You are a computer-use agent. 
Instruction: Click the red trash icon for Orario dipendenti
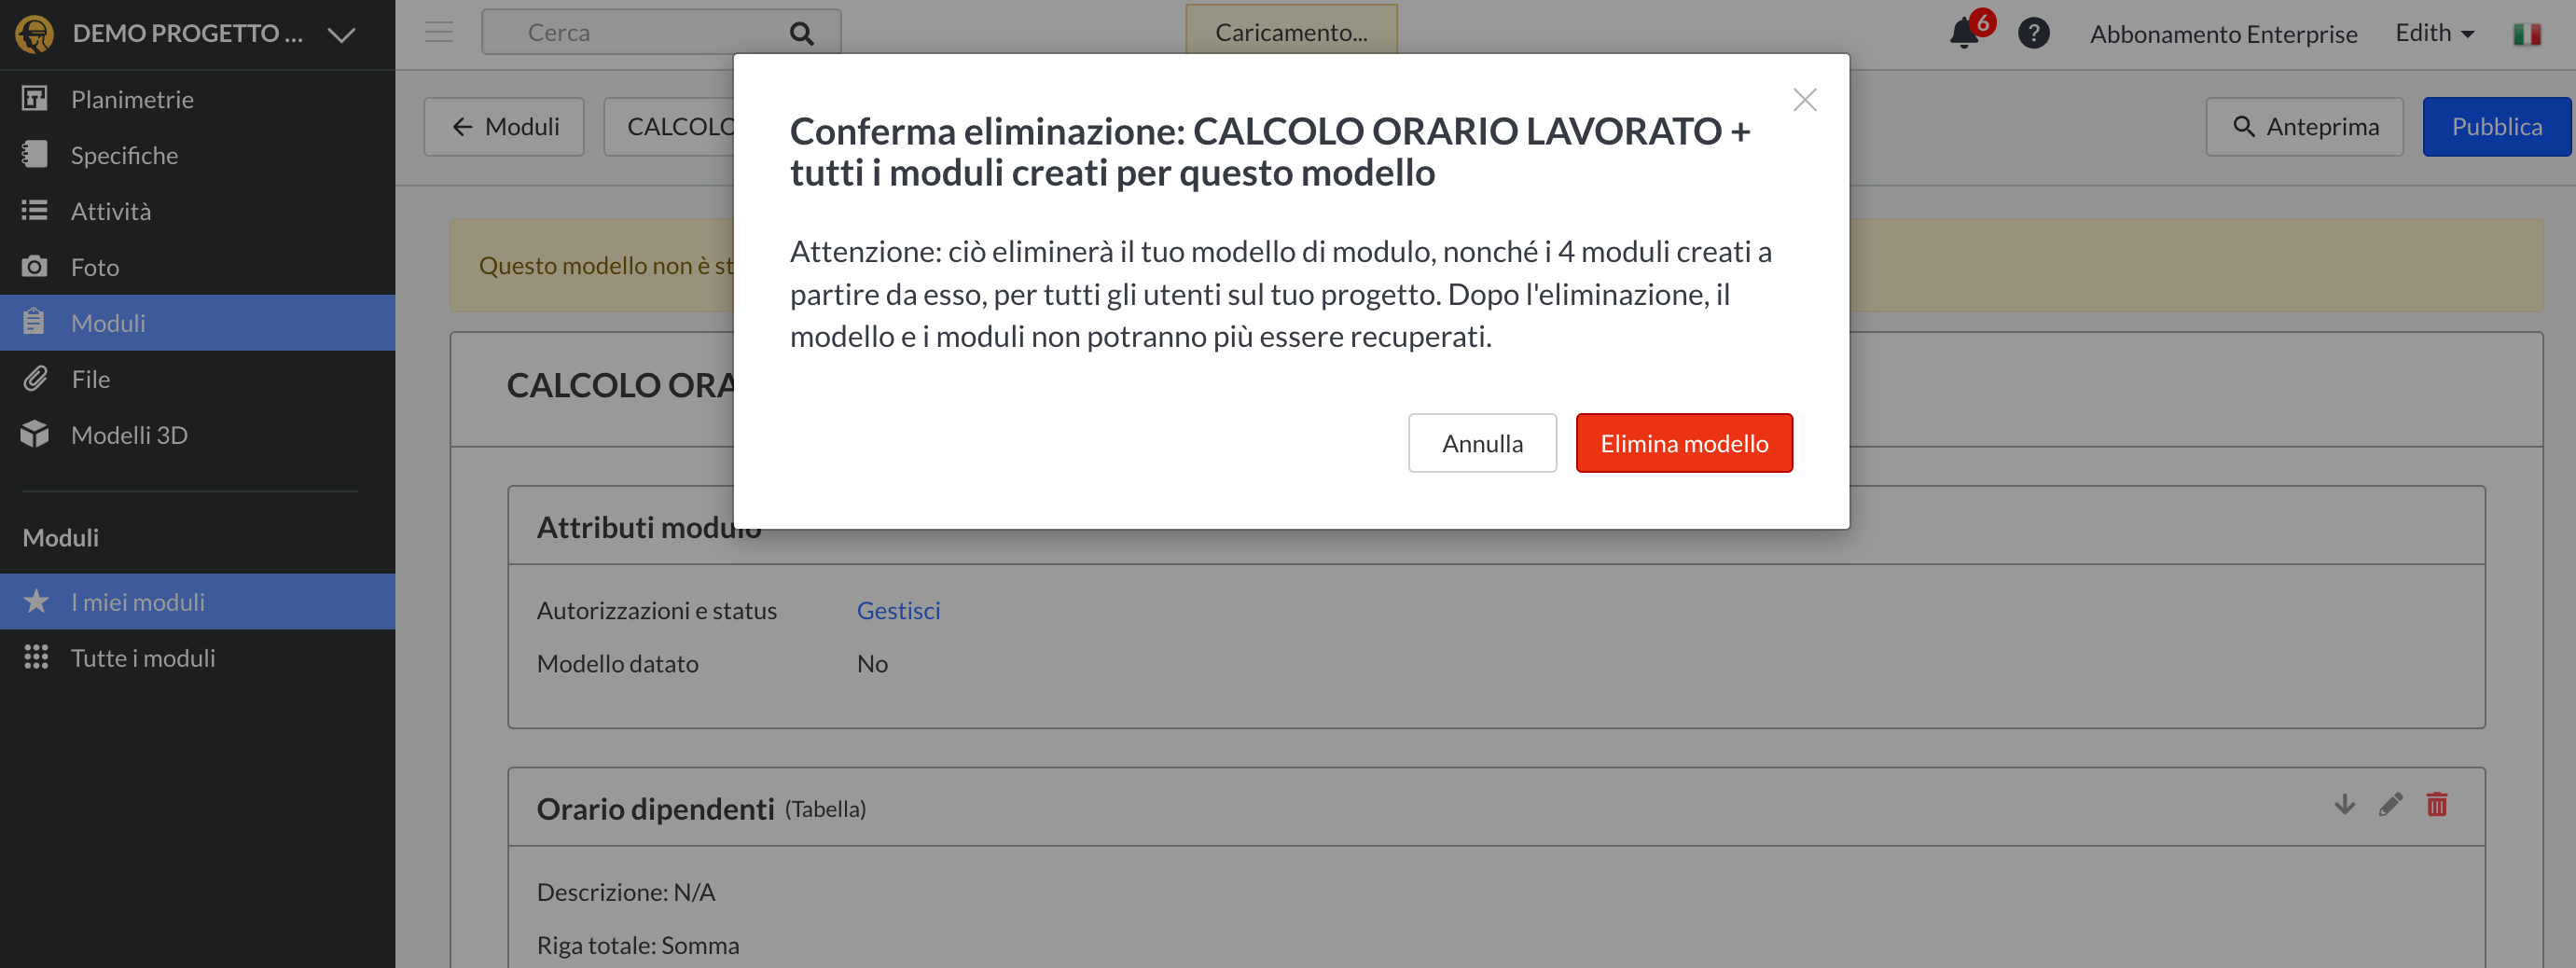(x=2436, y=805)
